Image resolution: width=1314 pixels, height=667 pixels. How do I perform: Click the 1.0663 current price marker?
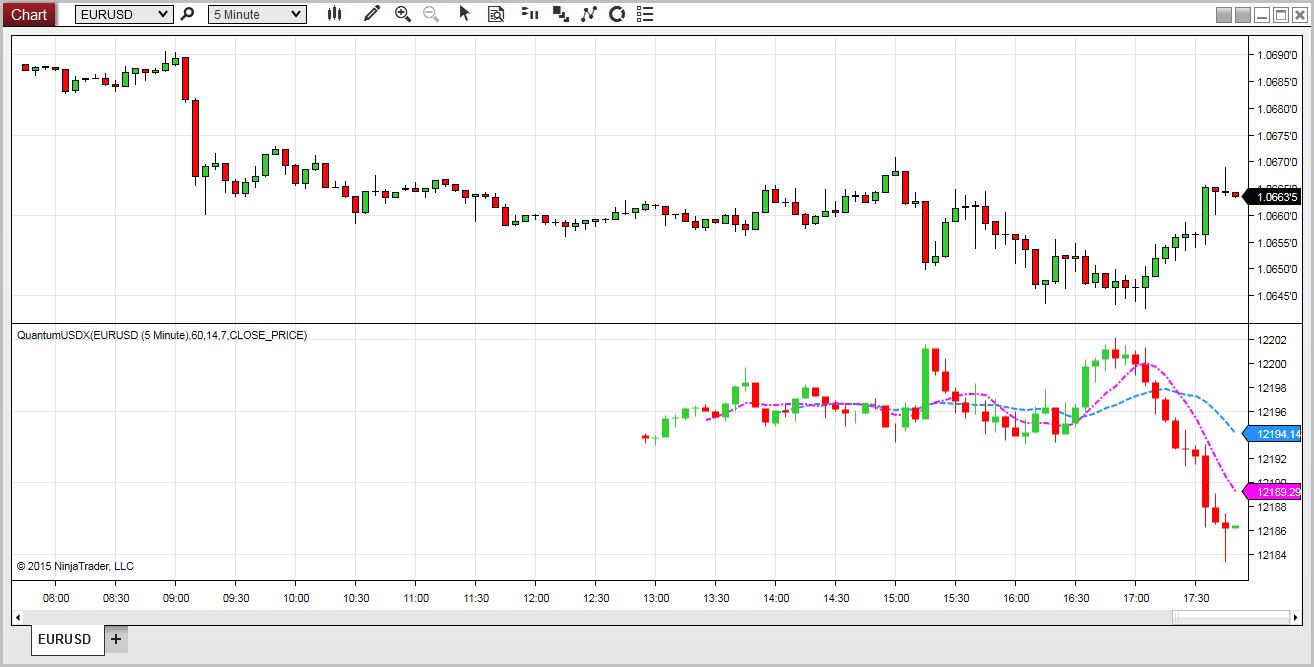coord(1275,197)
